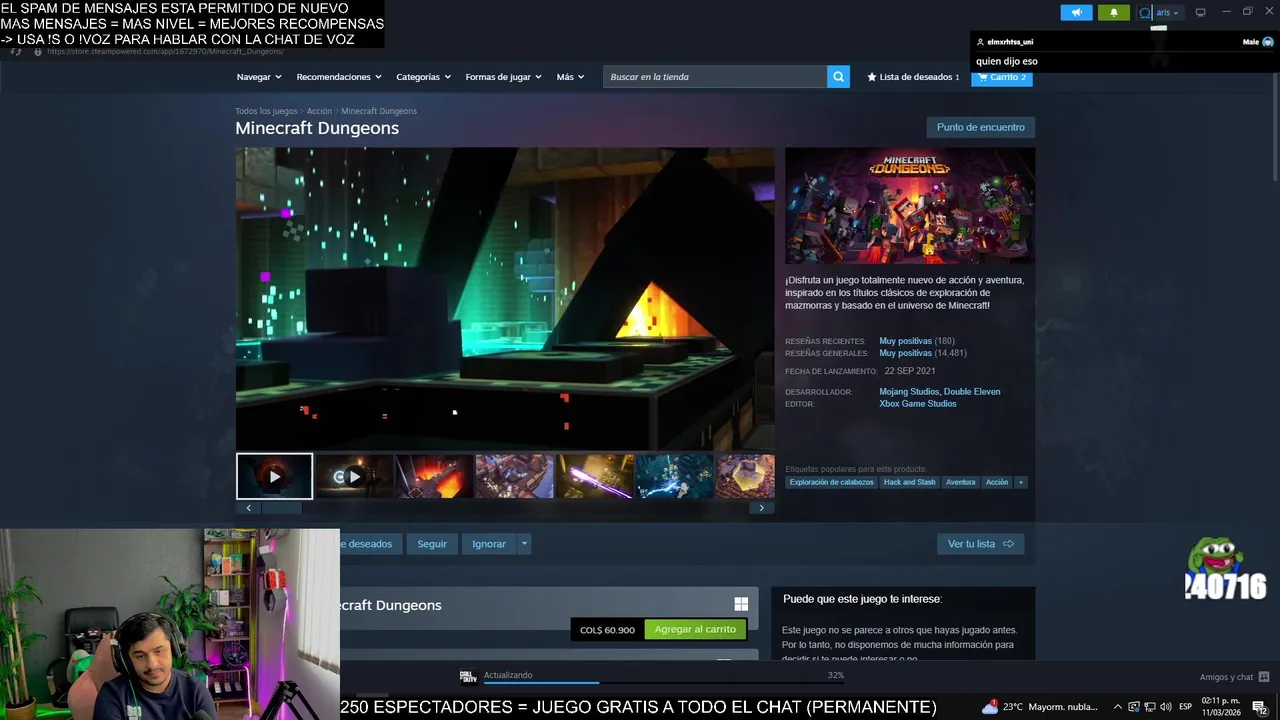The width and height of the screenshot is (1280, 720).
Task: Click the Aventura tag
Action: pos(960,482)
